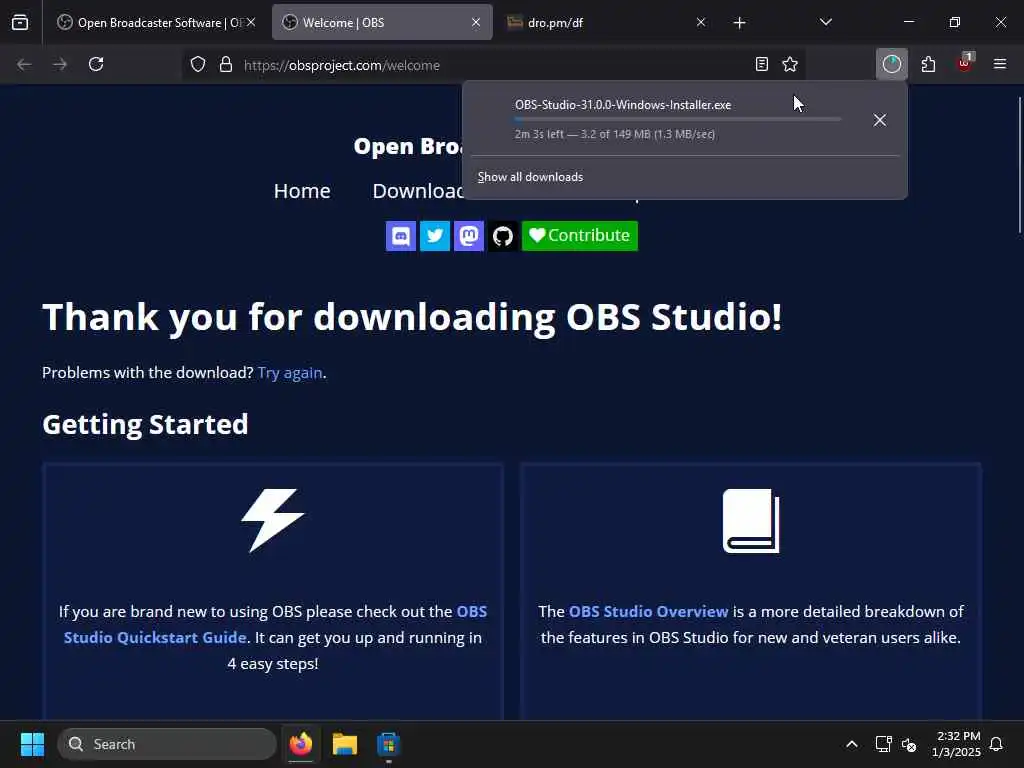Bookmark this page with star icon
This screenshot has height=768, width=1024.
pos(790,64)
